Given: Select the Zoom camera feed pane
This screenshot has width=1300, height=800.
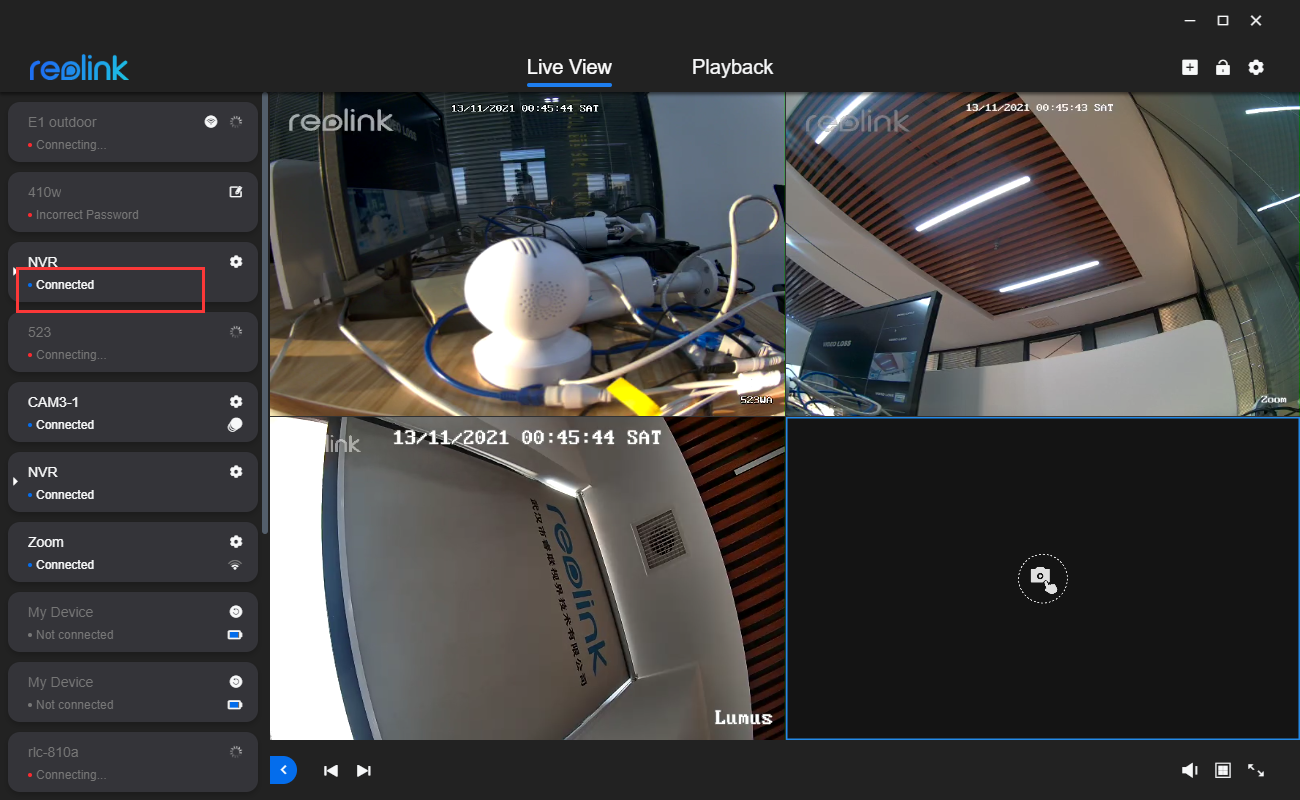Looking at the screenshot, I should [x=1043, y=254].
